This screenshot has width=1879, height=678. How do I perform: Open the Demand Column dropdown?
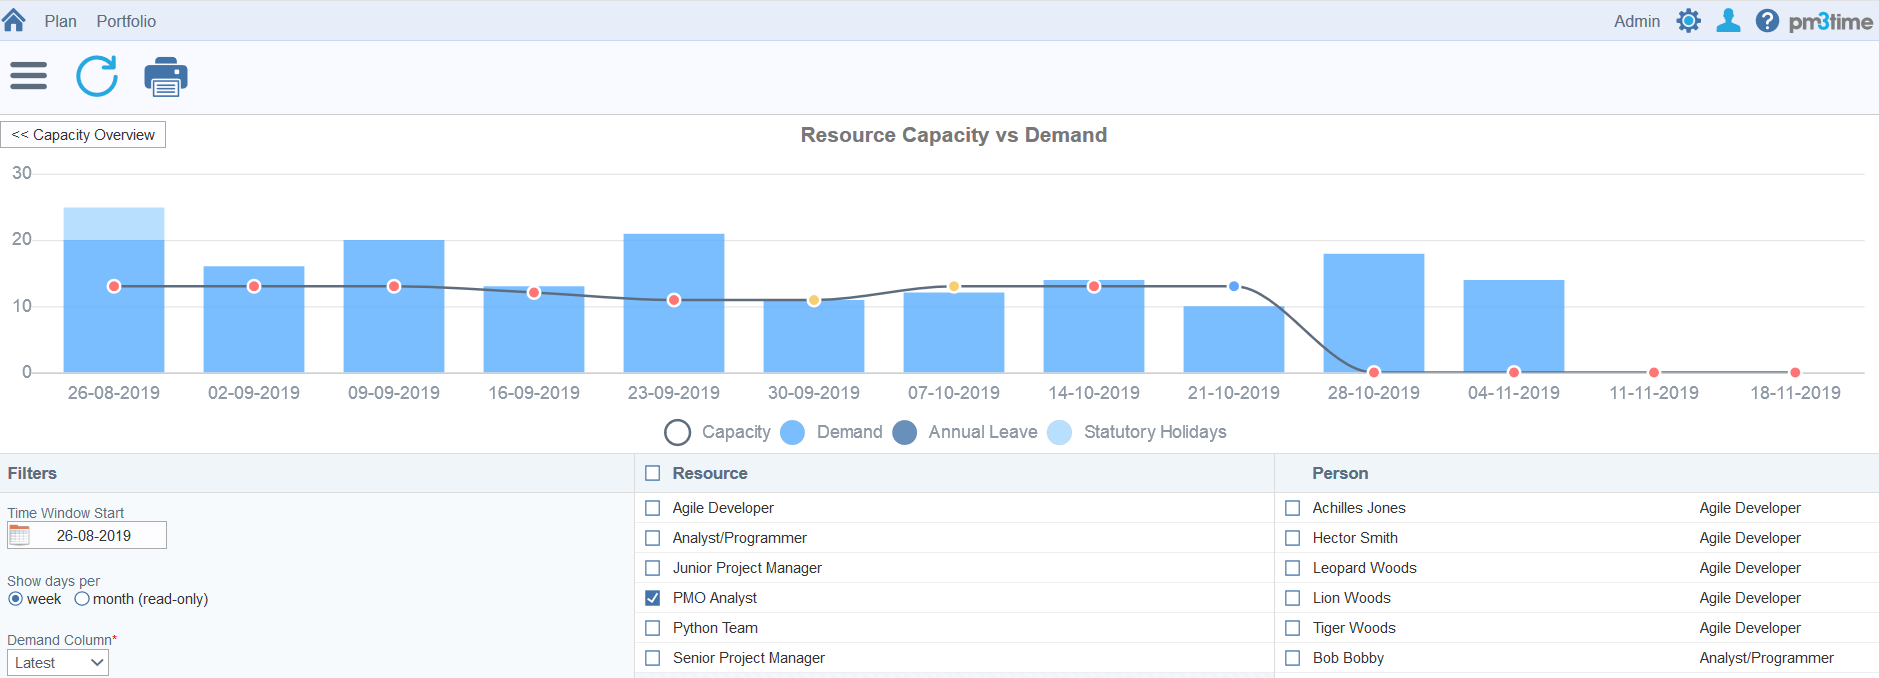point(58,663)
